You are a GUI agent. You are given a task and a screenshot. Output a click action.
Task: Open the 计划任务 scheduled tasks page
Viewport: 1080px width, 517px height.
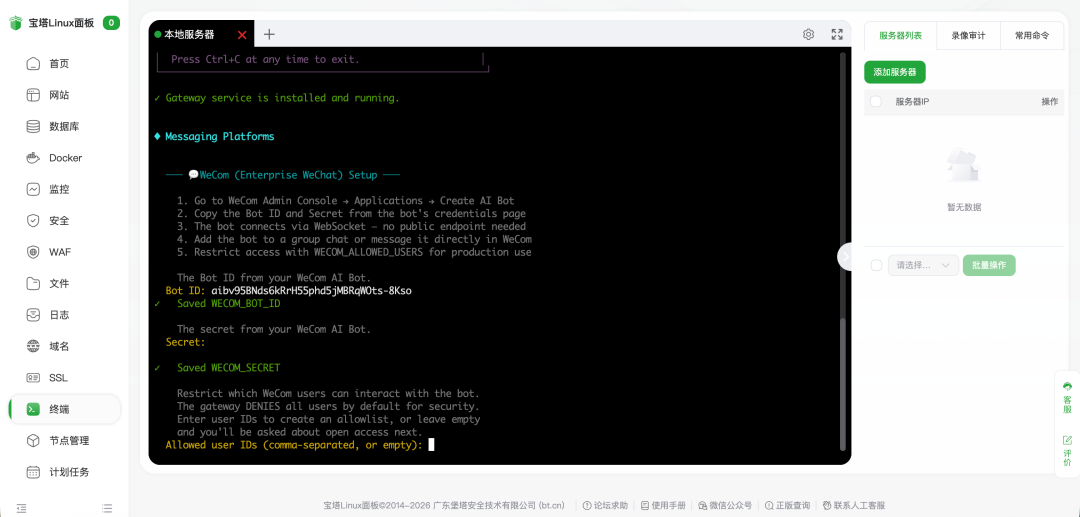(x=64, y=472)
